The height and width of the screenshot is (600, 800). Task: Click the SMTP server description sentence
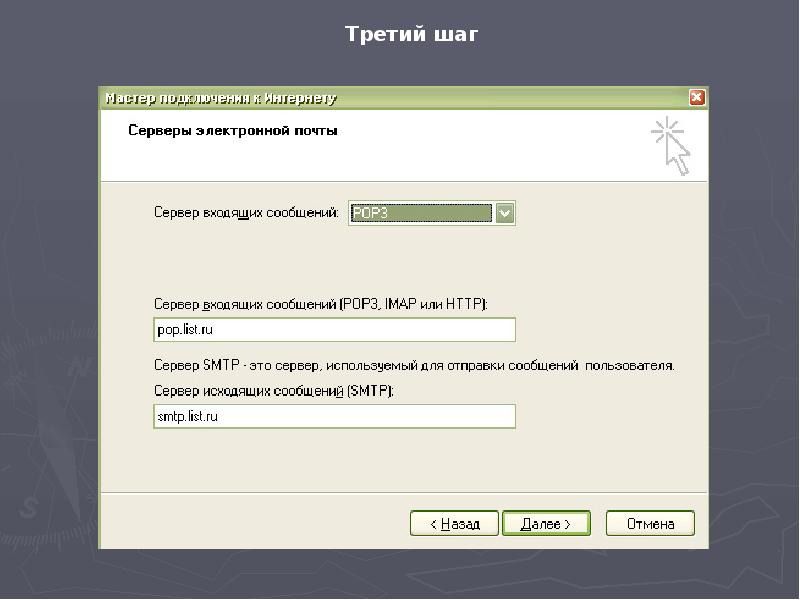point(414,366)
